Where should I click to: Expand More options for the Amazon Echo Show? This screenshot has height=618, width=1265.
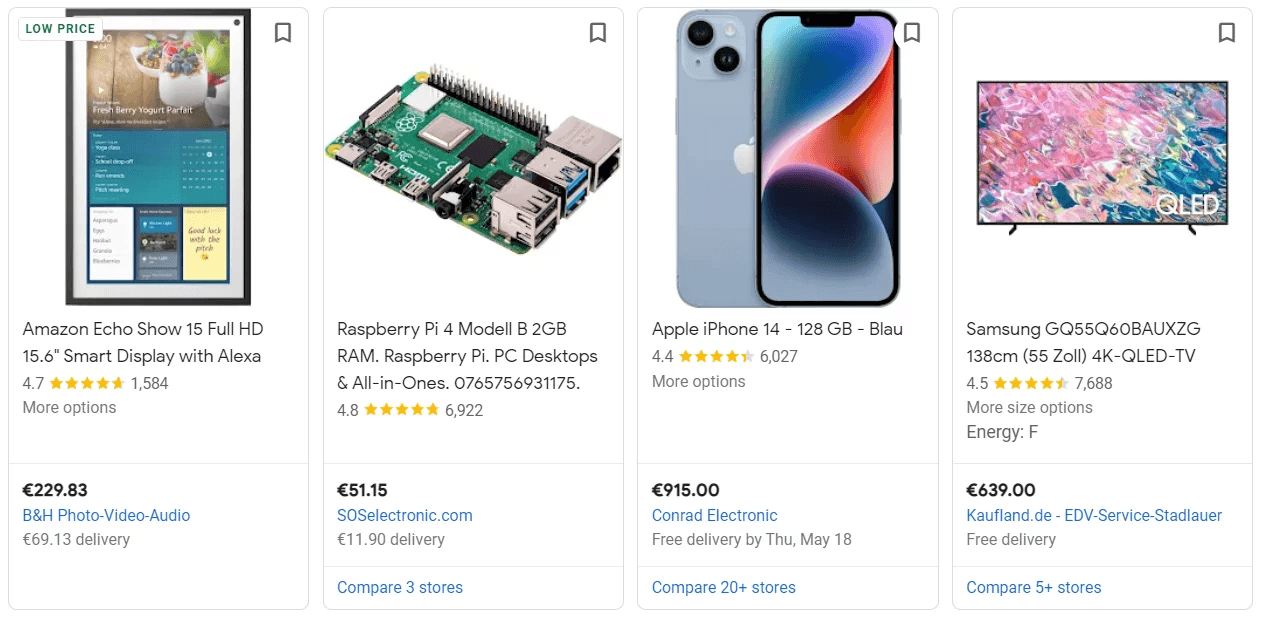click(x=68, y=407)
